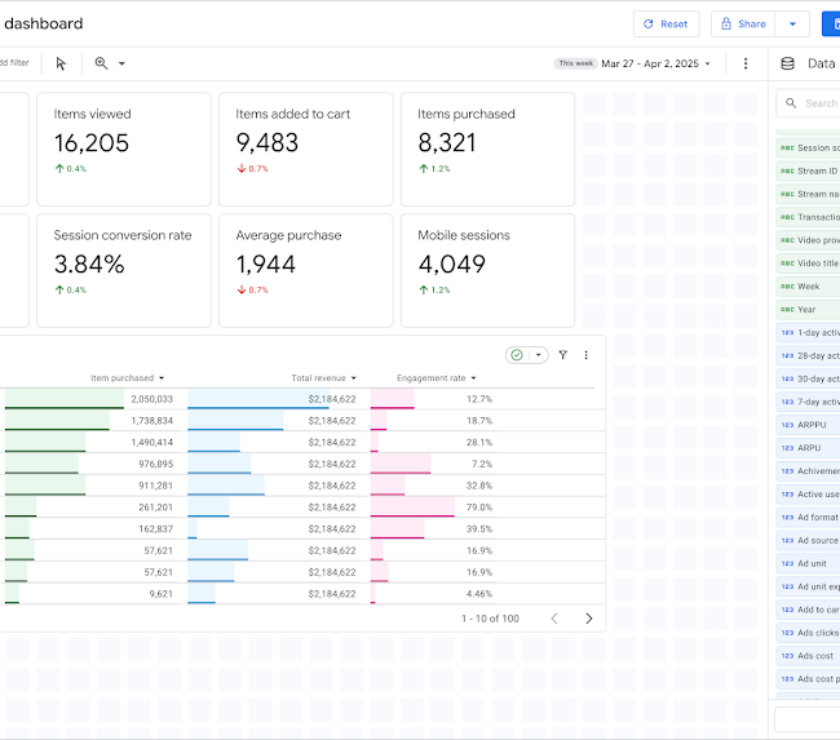The image size is (840, 740).
Task: Click the Share button
Action: [x=743, y=24]
